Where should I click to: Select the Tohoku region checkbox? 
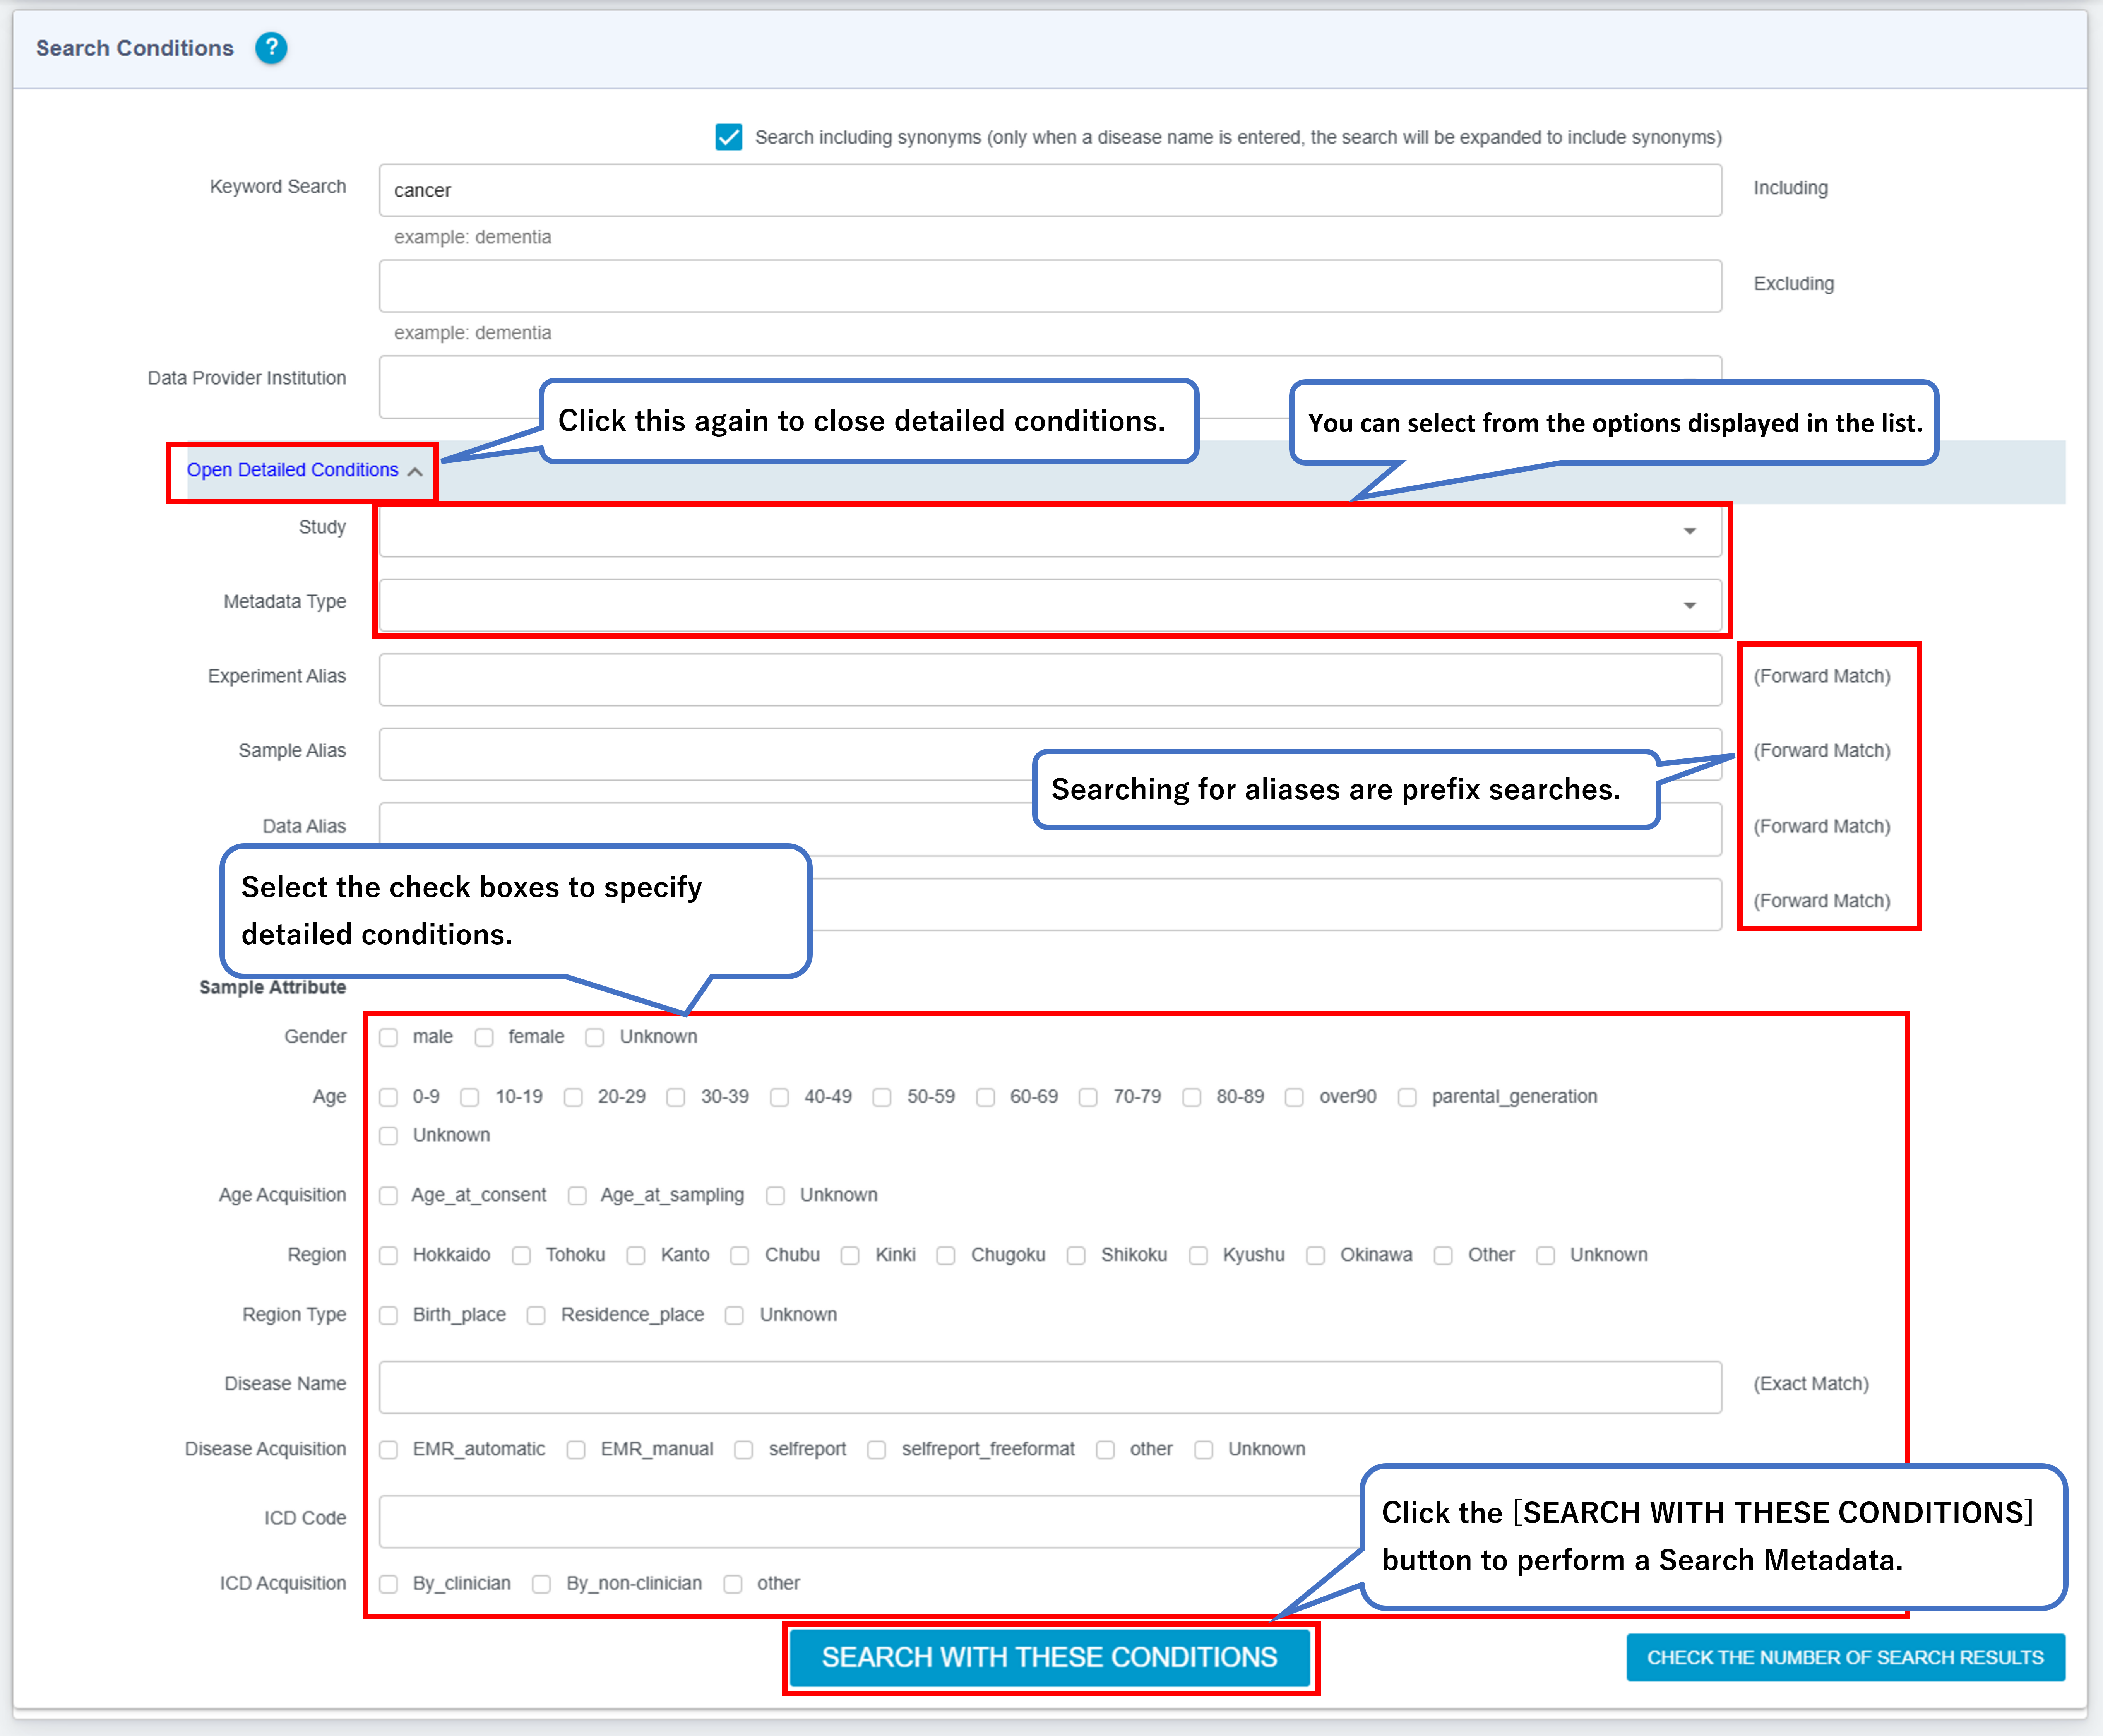521,1256
